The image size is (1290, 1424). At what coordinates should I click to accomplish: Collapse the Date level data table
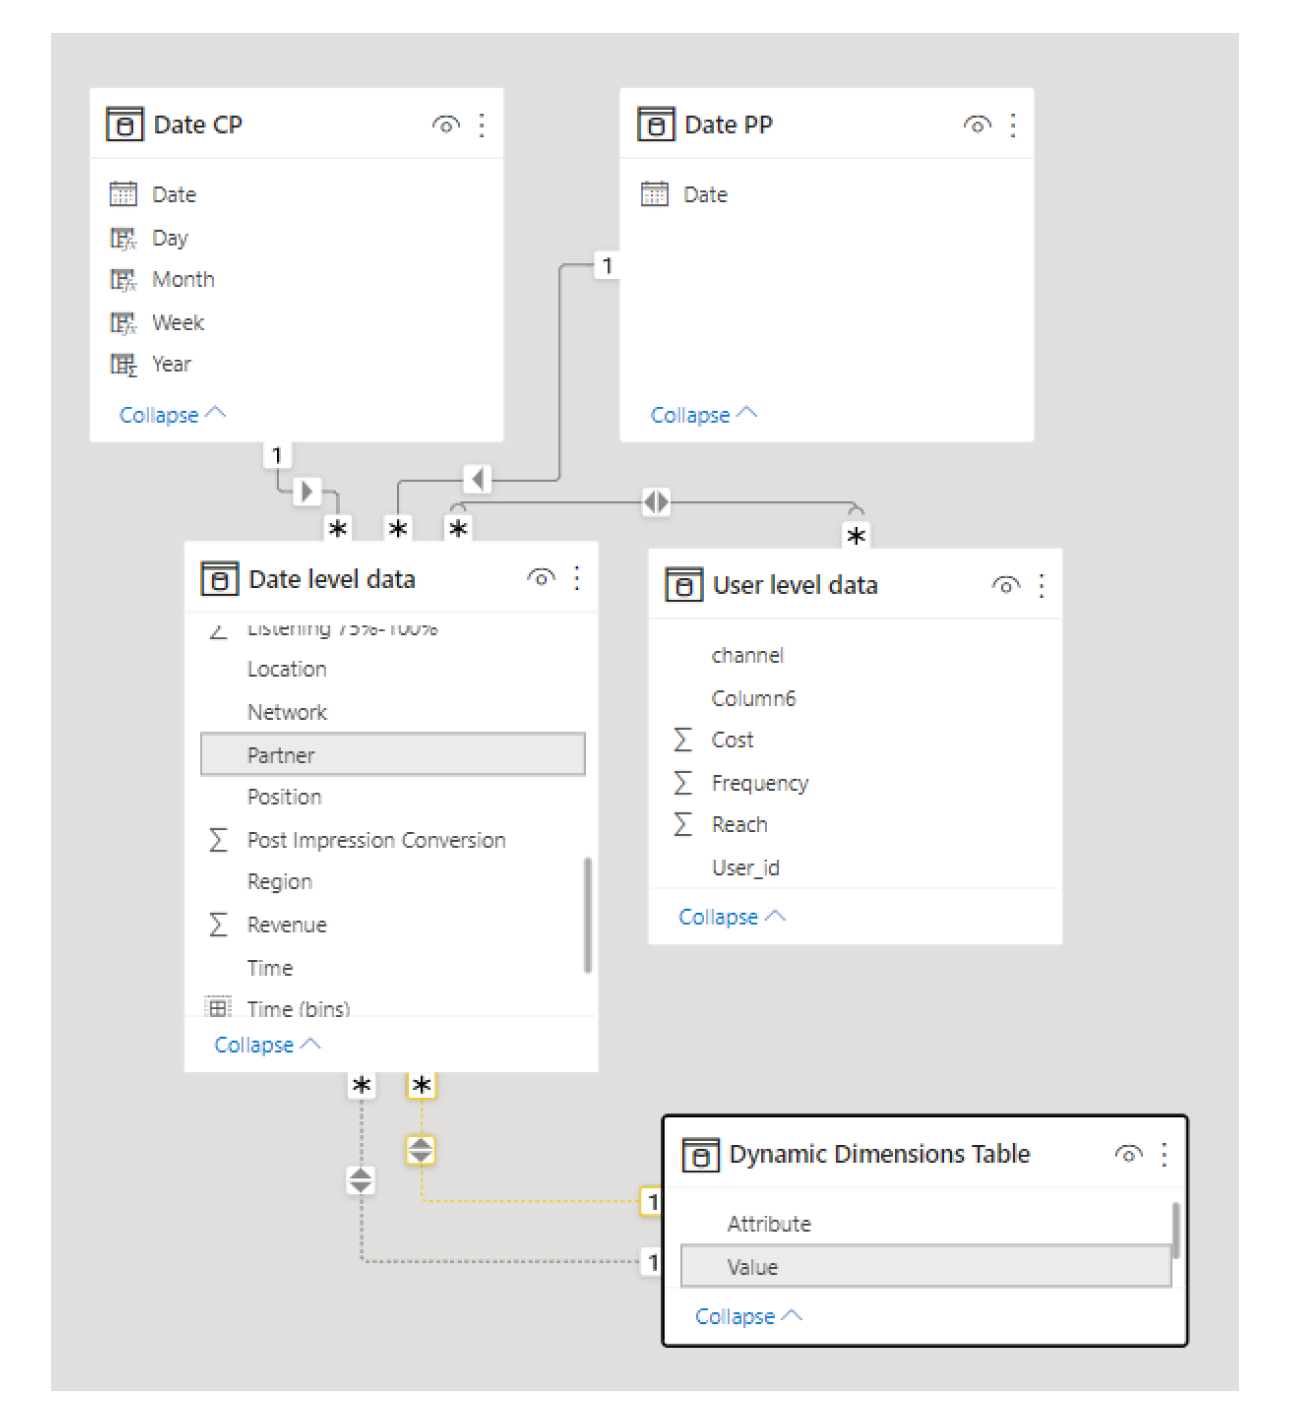(x=268, y=1045)
